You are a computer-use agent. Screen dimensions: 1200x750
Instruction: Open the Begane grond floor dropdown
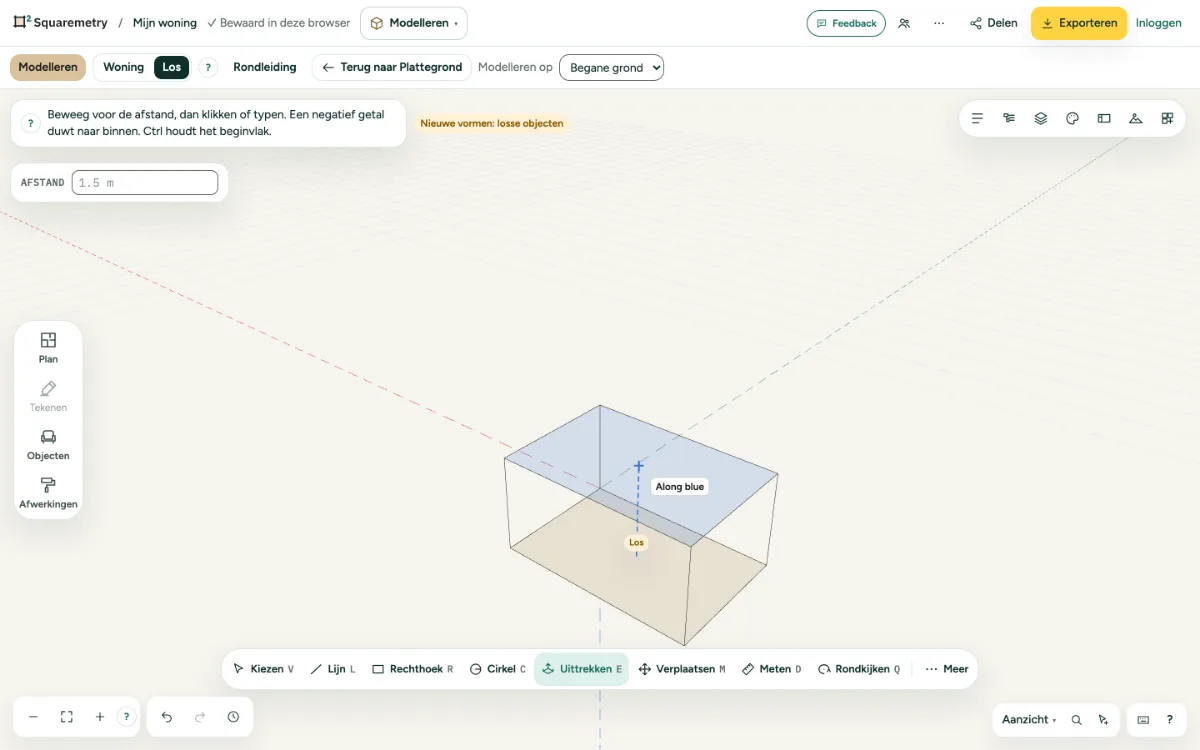[611, 67]
